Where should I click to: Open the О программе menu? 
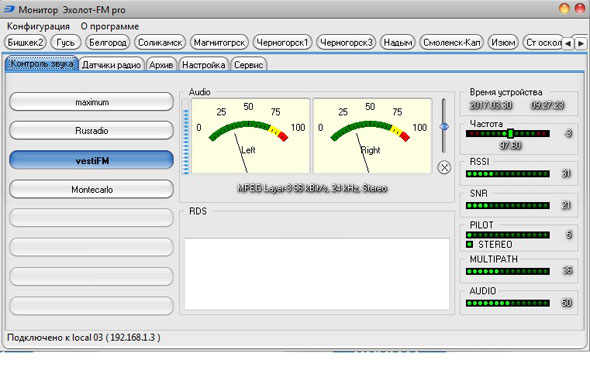pyautogui.click(x=110, y=26)
